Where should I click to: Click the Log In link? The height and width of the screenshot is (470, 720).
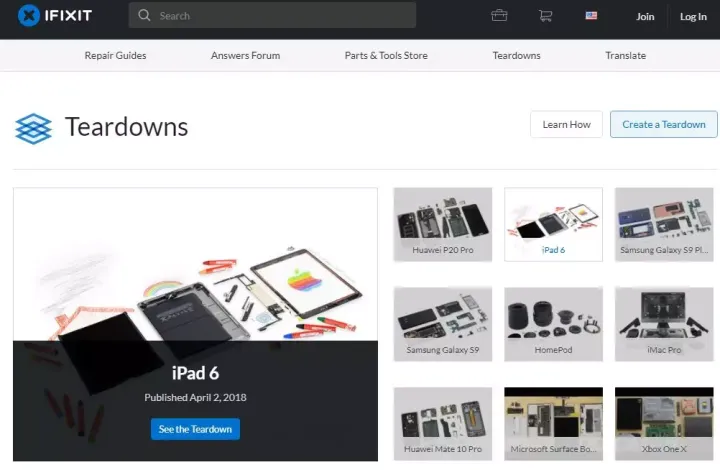click(693, 16)
